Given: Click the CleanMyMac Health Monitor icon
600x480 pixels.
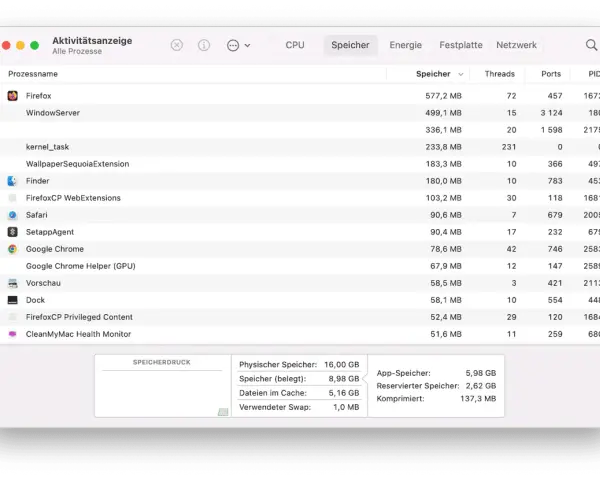Looking at the screenshot, I should (13, 334).
